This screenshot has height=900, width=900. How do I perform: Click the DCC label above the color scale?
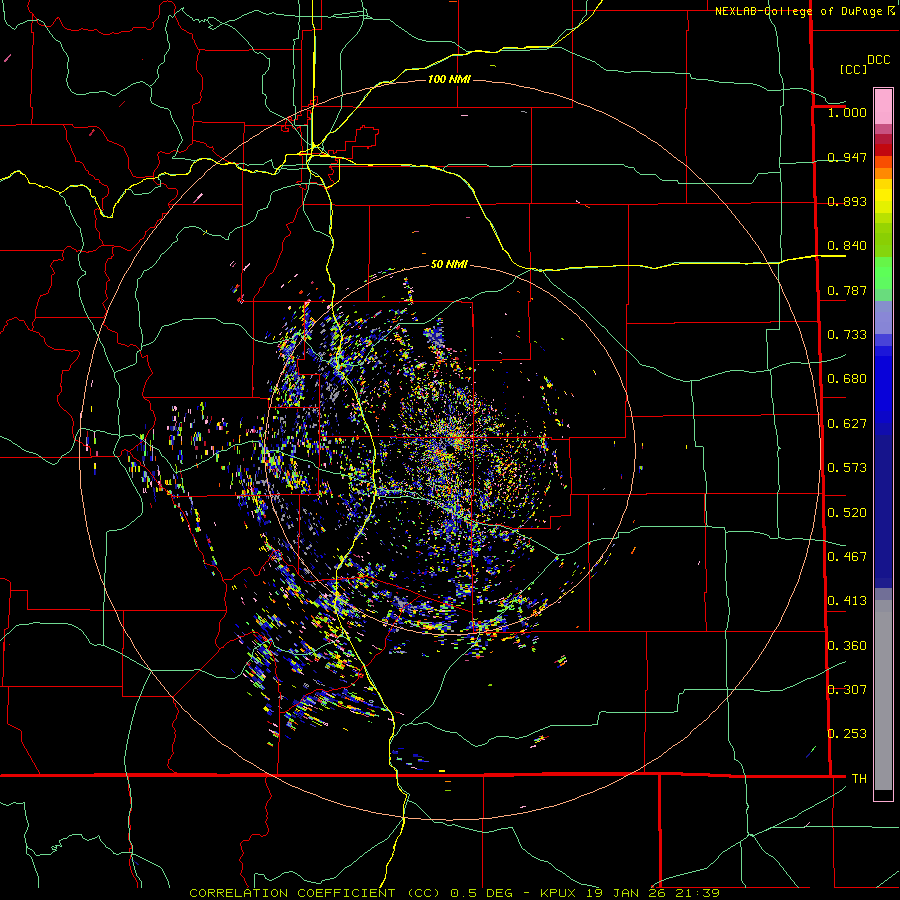[x=878, y=59]
